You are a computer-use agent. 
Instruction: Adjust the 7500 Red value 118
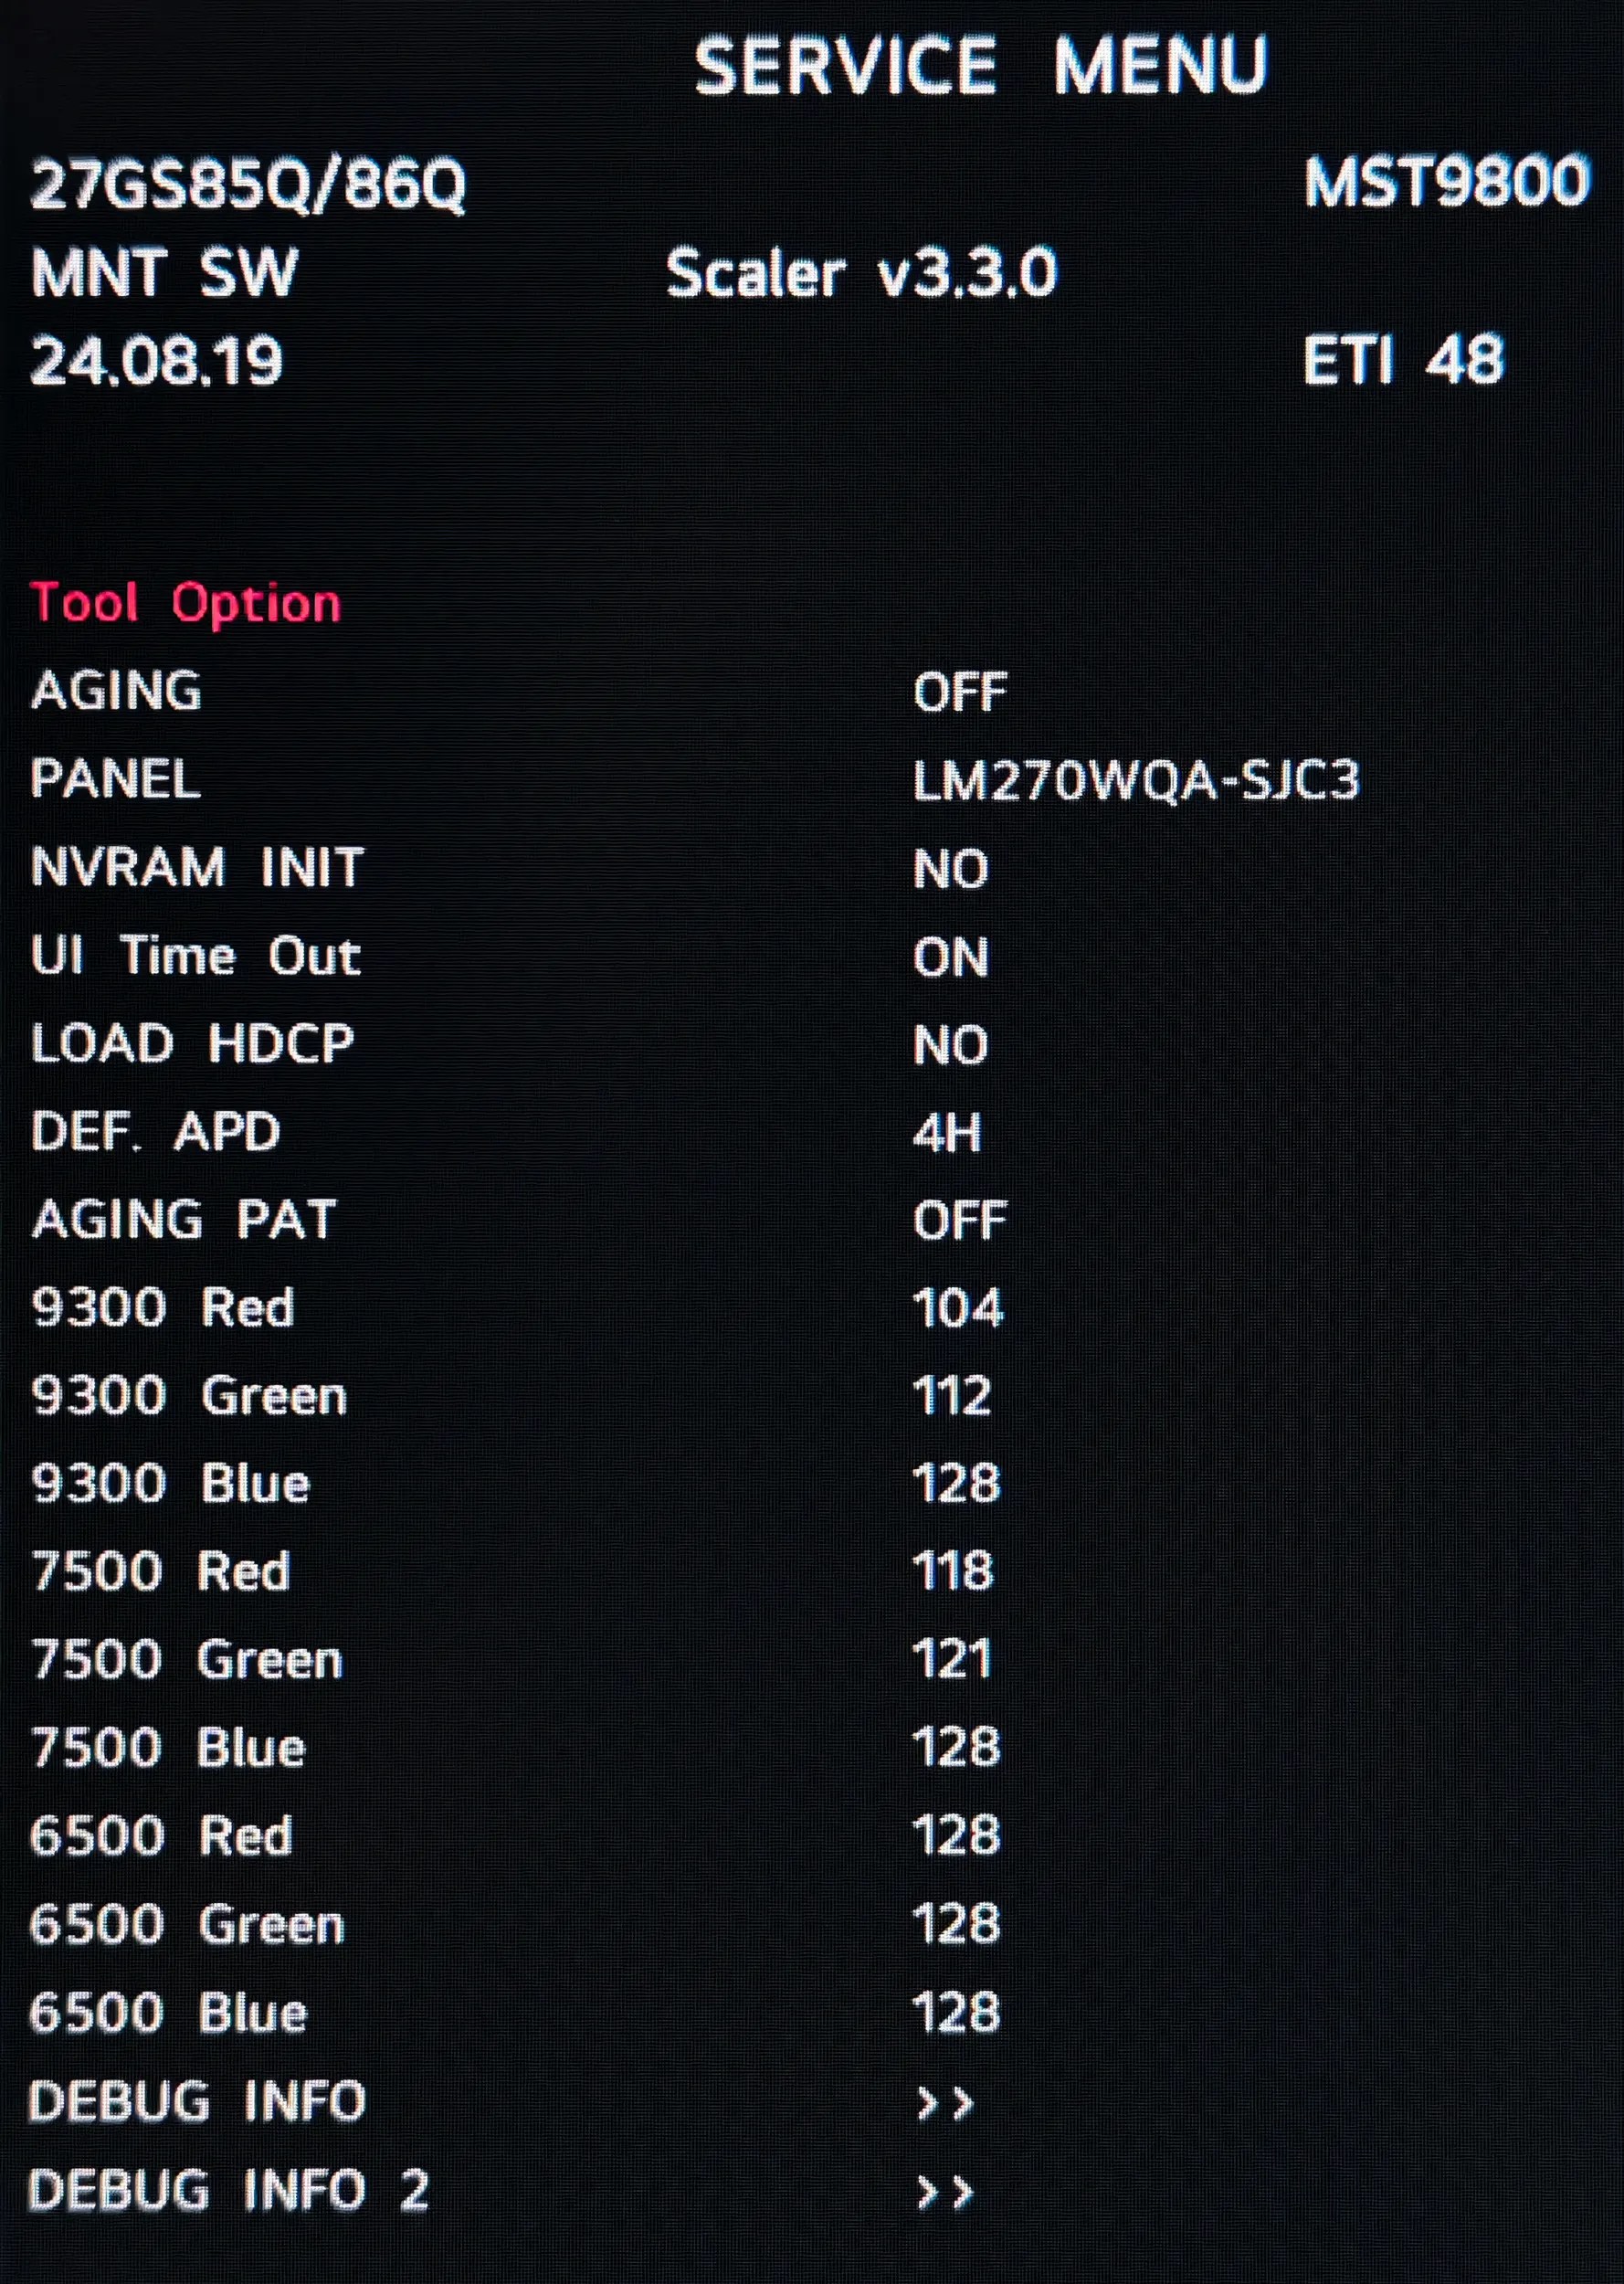[952, 1571]
